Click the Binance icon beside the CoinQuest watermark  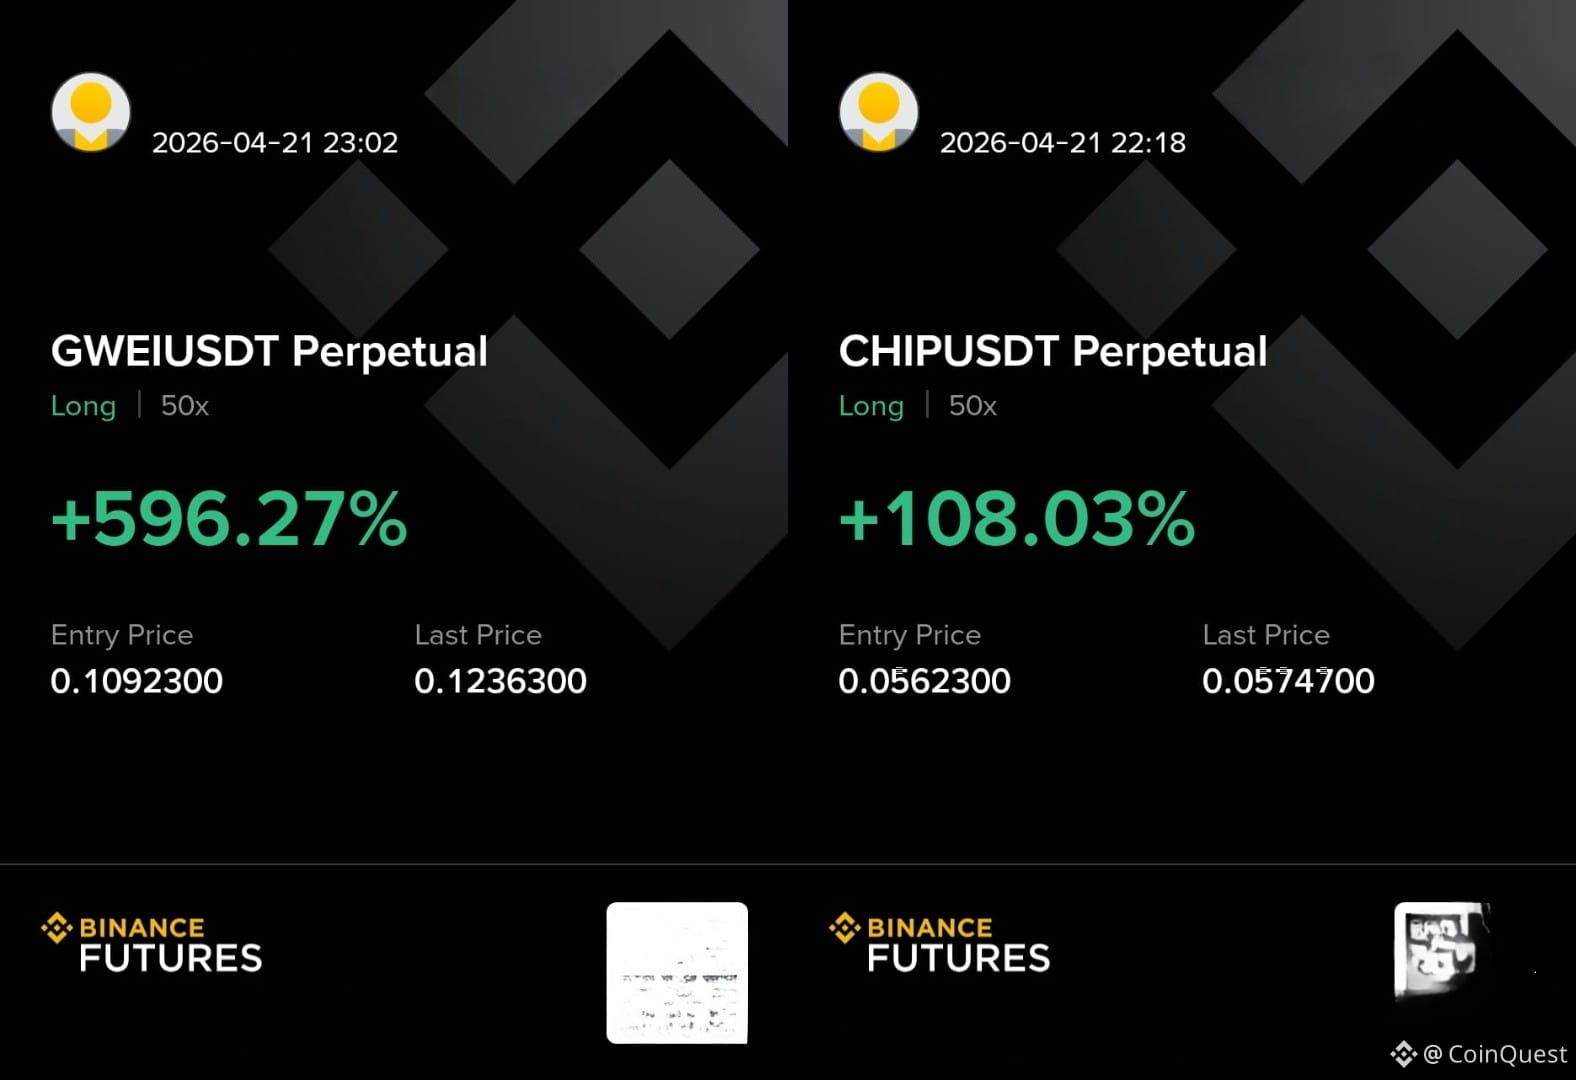coord(1403,1054)
